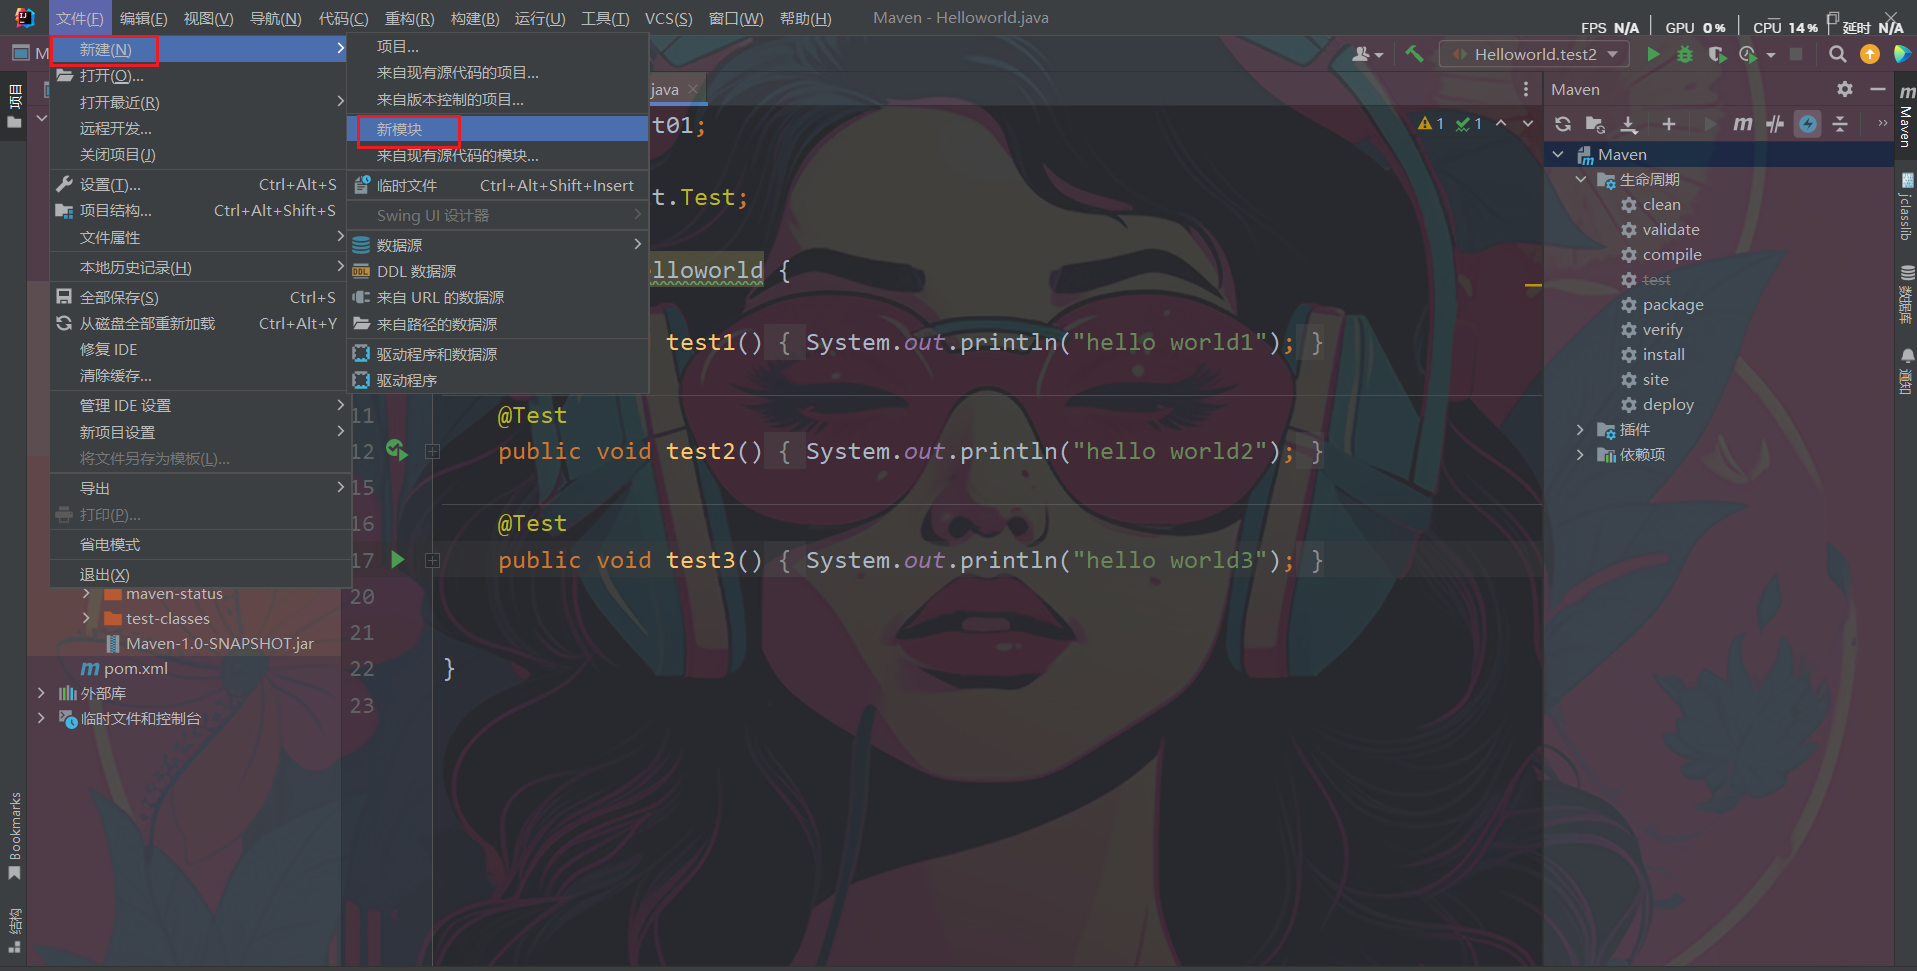Add a Maven project with the plus icon

(1668, 124)
